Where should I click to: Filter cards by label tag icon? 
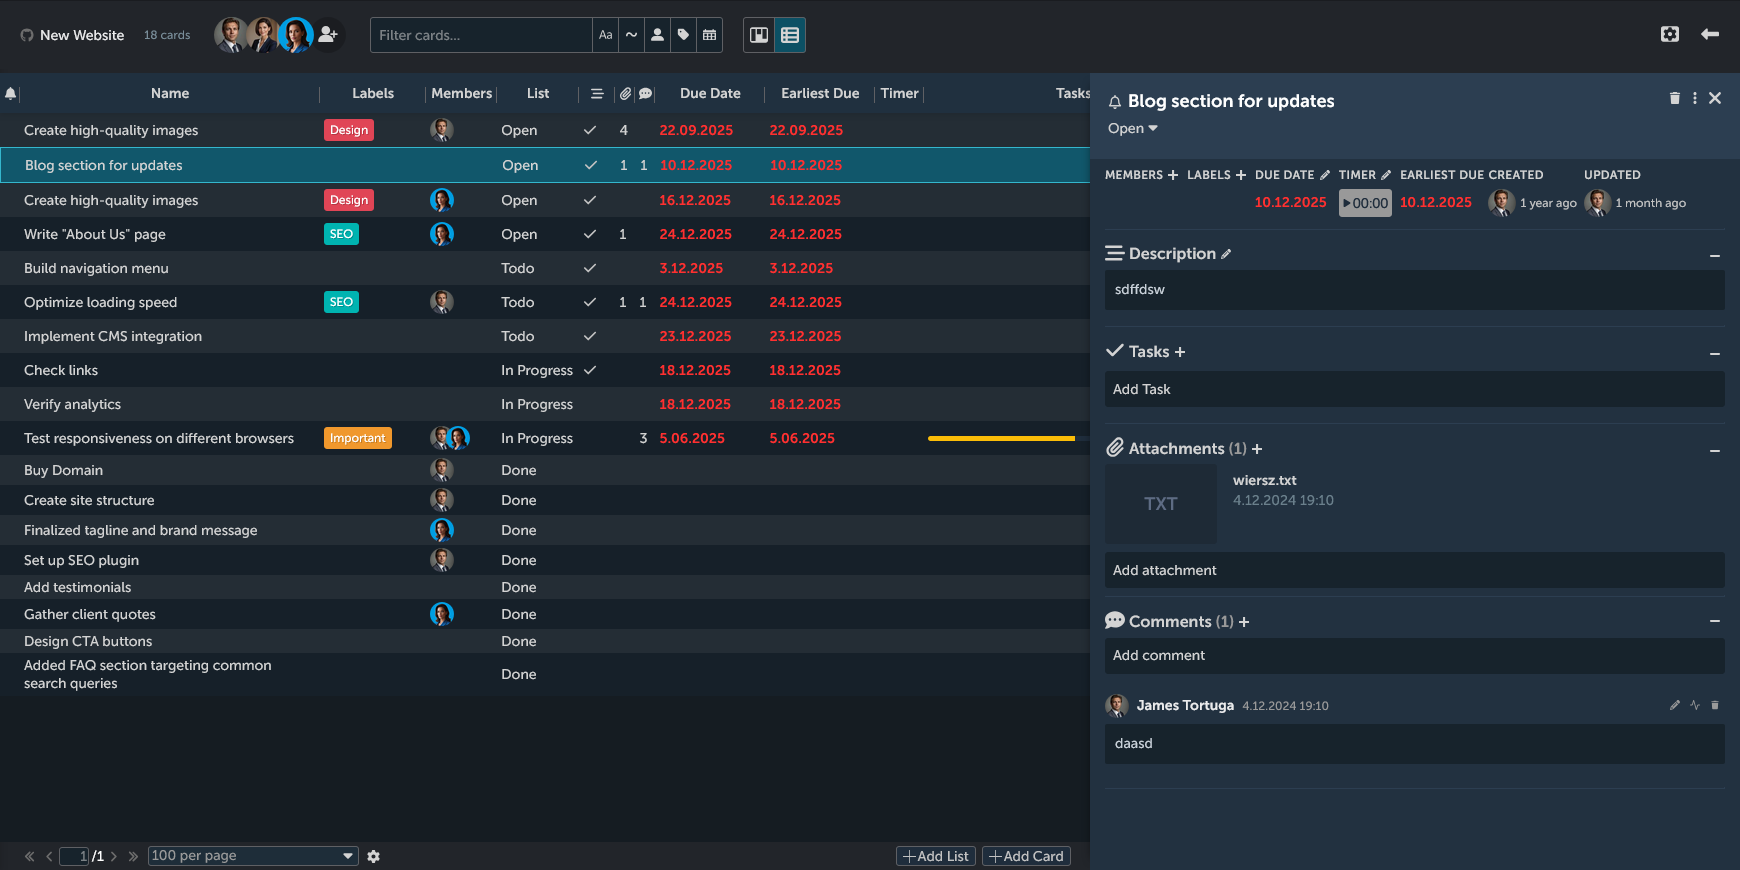683,35
